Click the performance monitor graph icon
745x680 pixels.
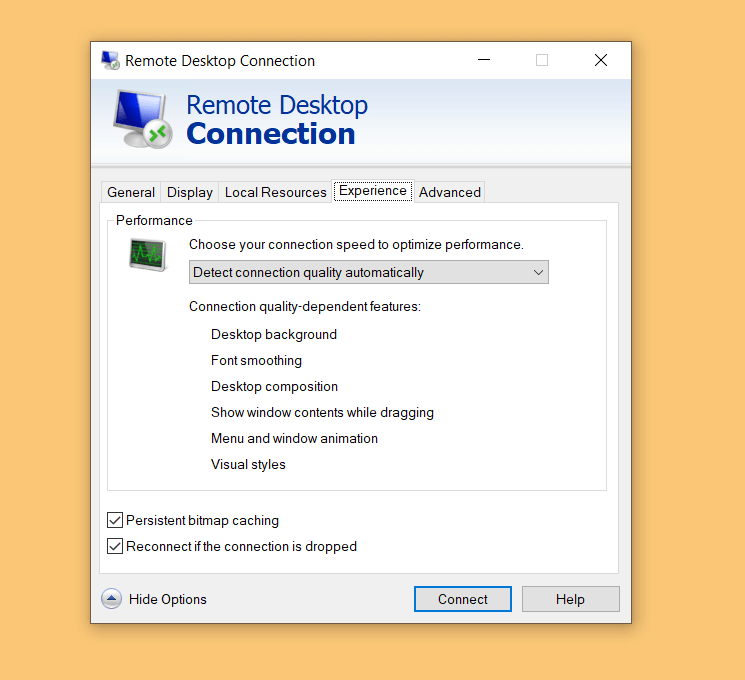point(148,255)
